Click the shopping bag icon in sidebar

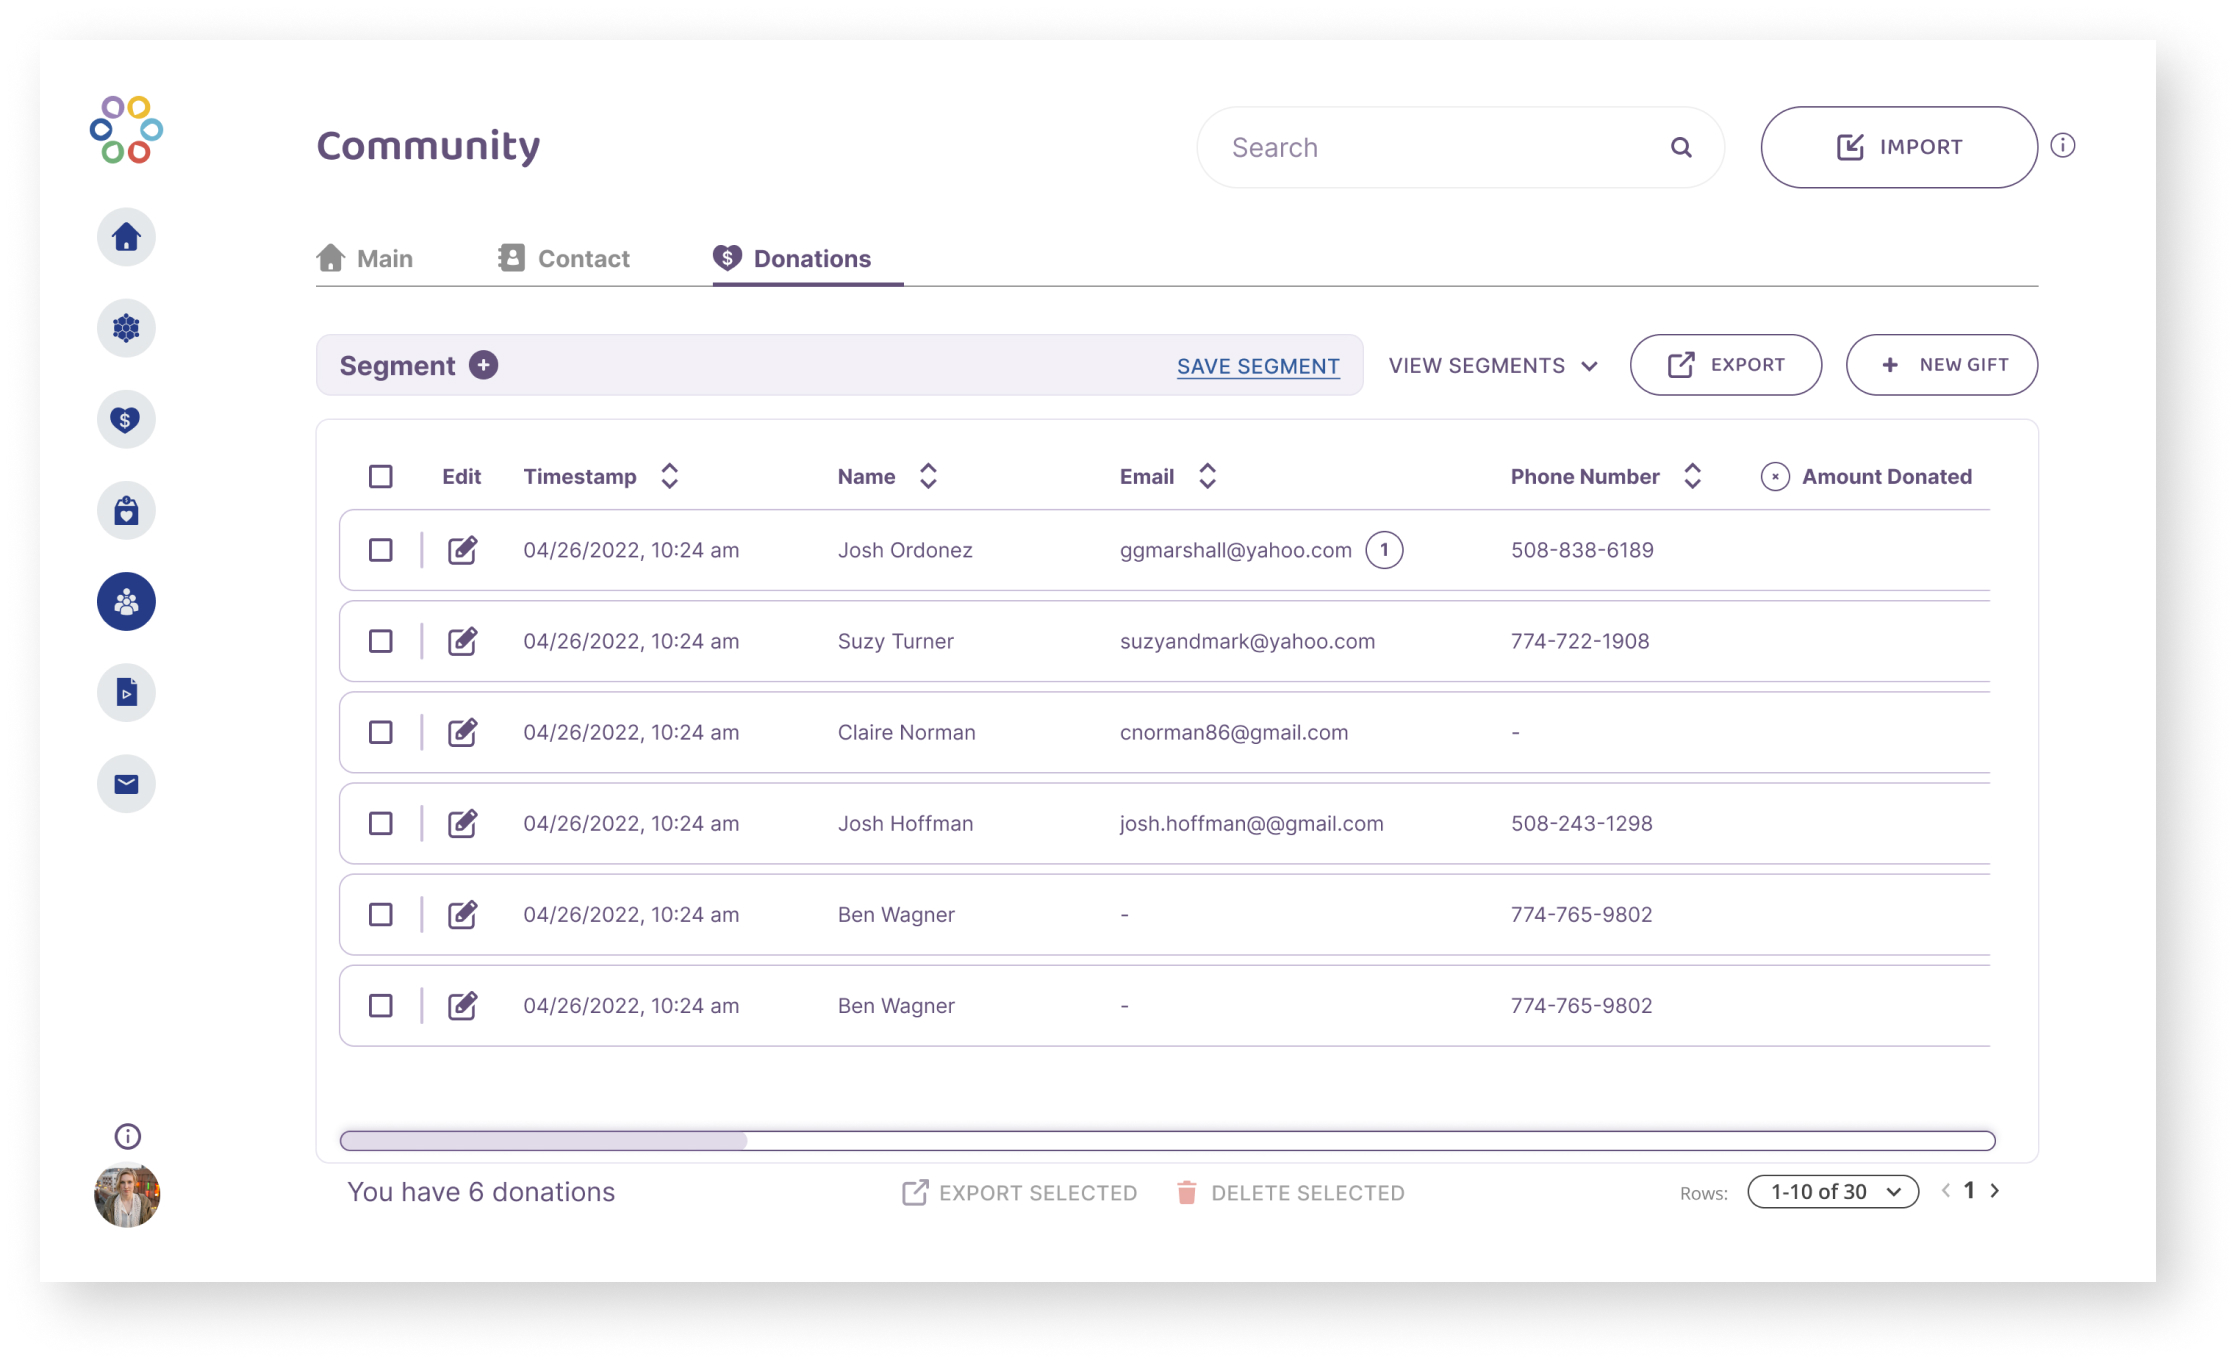click(x=128, y=511)
